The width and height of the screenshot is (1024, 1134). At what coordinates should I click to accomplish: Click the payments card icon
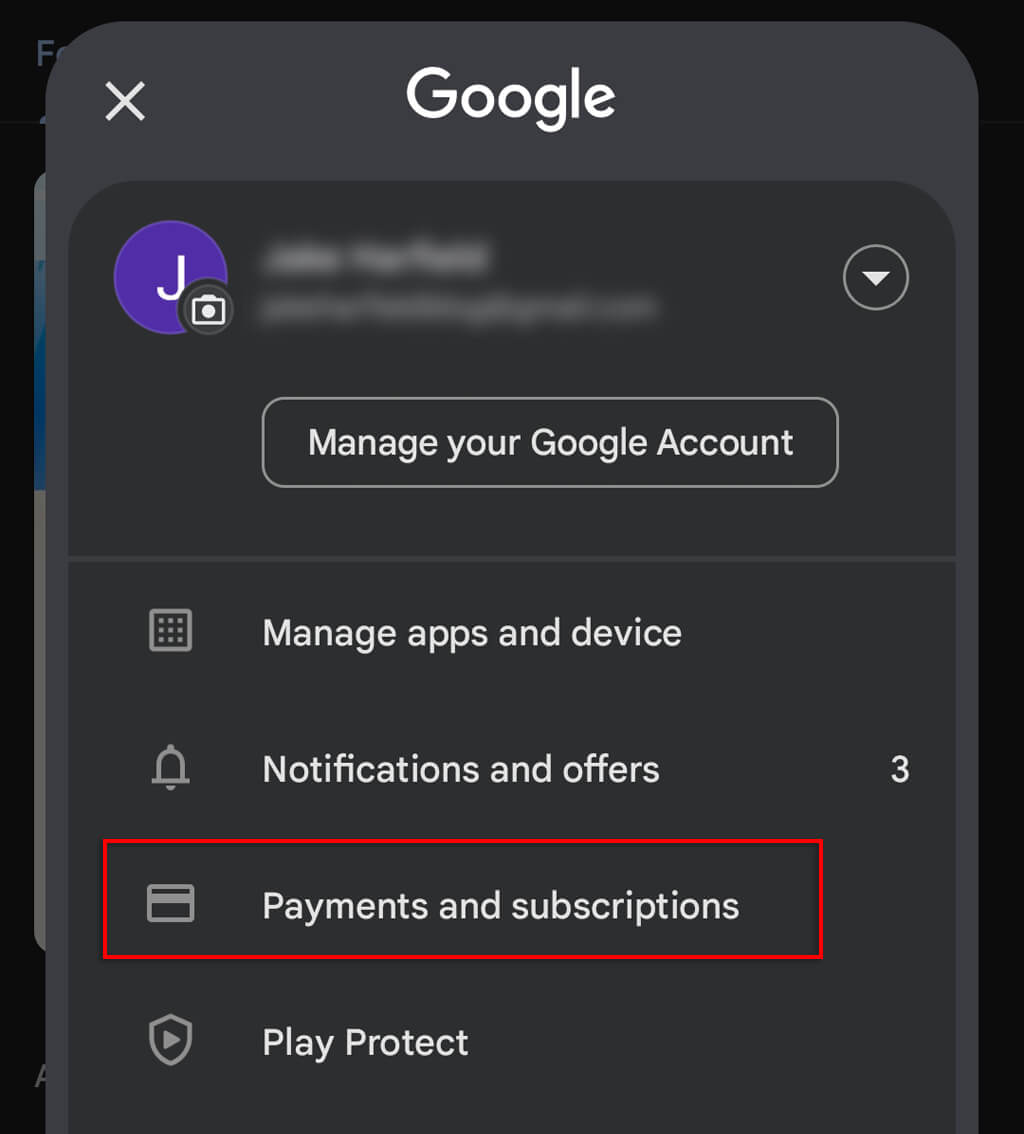click(x=170, y=903)
